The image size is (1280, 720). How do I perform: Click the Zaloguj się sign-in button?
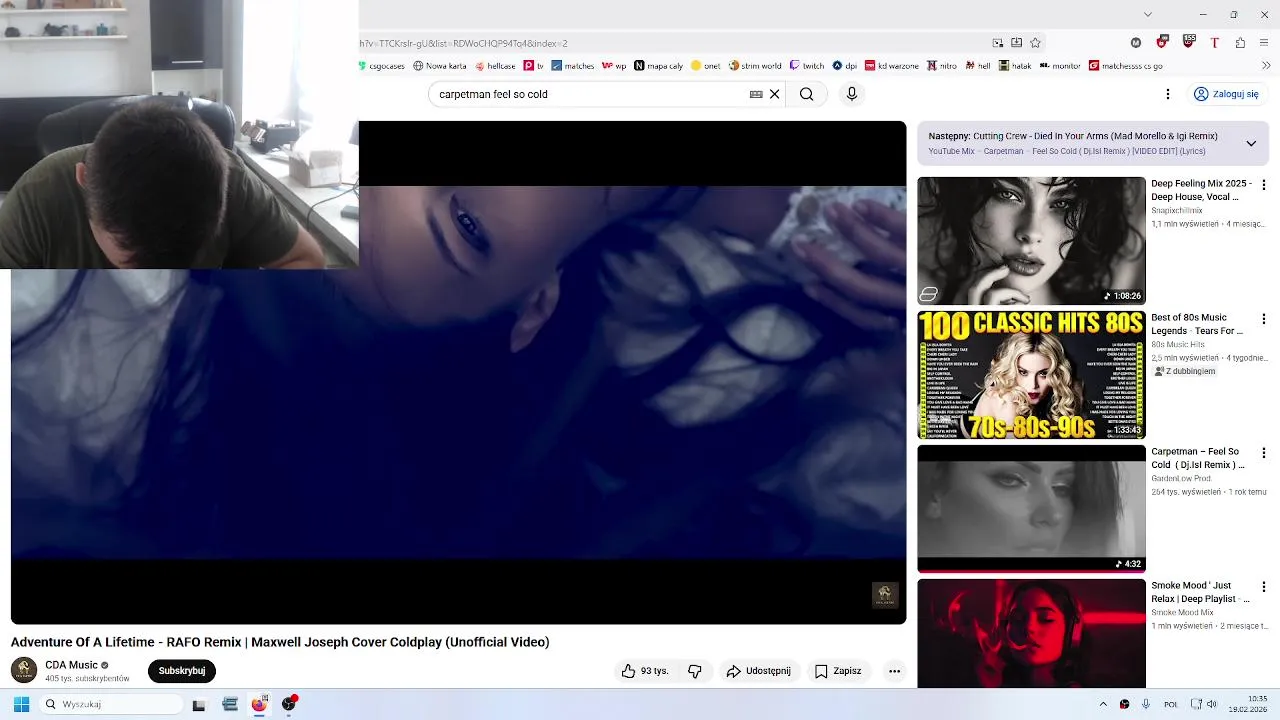[1226, 94]
